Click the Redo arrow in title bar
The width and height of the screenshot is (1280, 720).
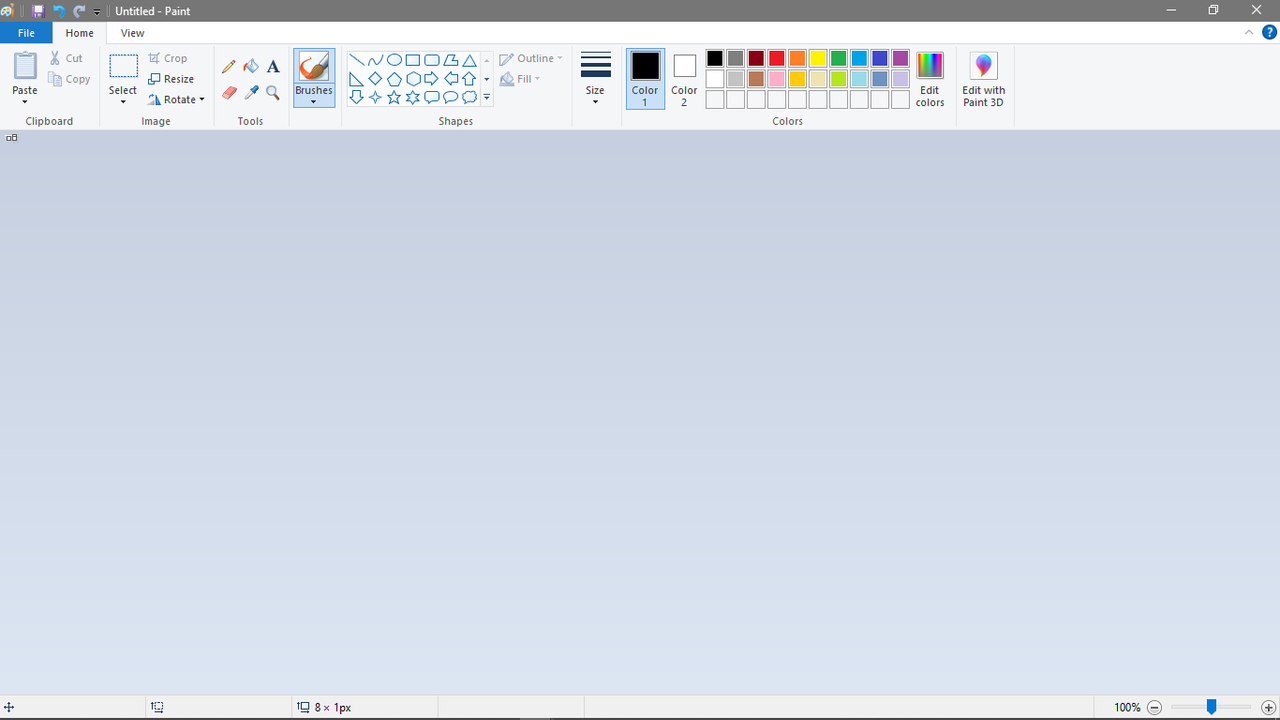coord(79,11)
